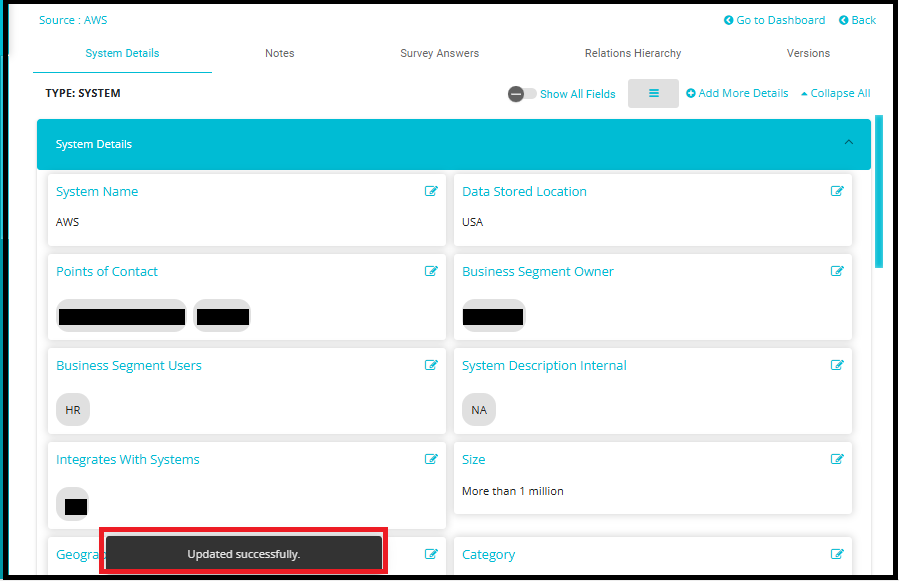Open the Survey Answers tab
Viewport: 899px width, 581px height.
point(439,53)
